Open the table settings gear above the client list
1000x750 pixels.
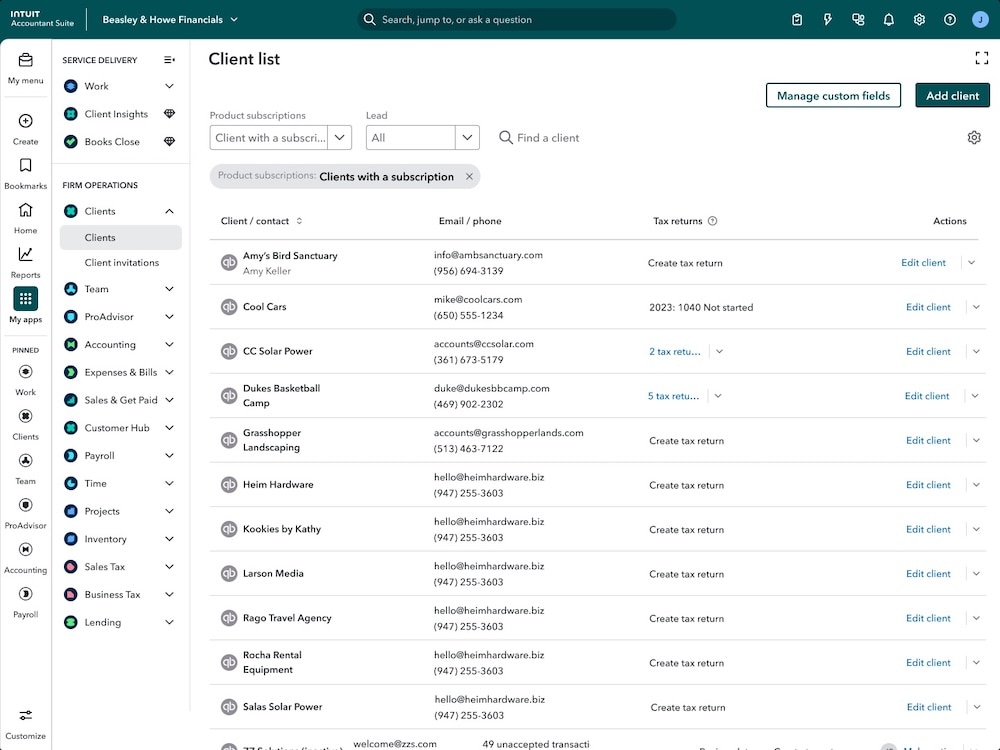974,137
